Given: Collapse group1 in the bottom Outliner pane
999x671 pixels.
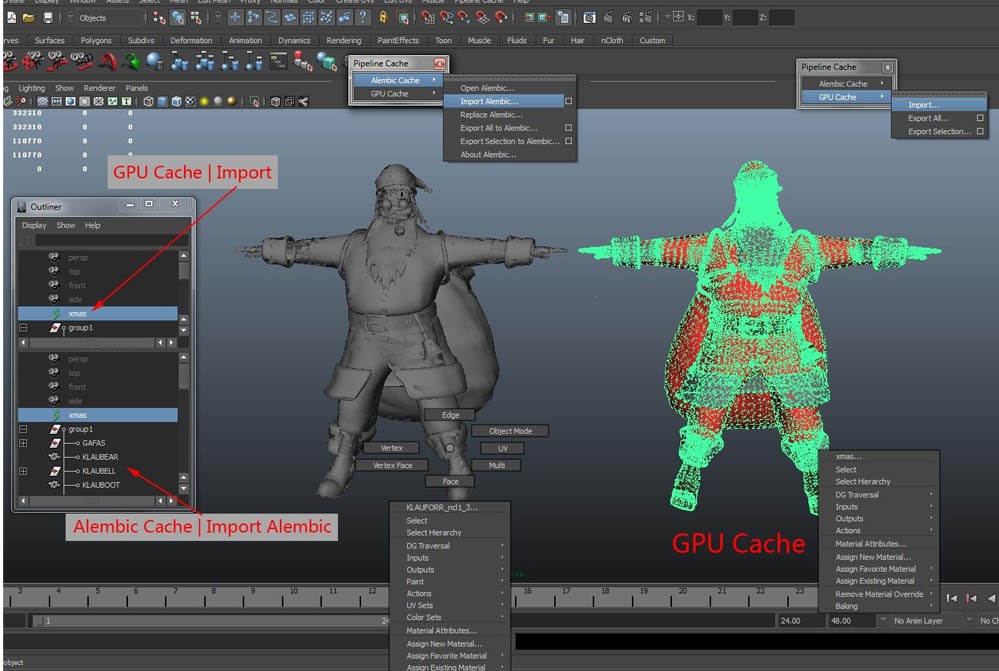Looking at the screenshot, I should (x=23, y=429).
